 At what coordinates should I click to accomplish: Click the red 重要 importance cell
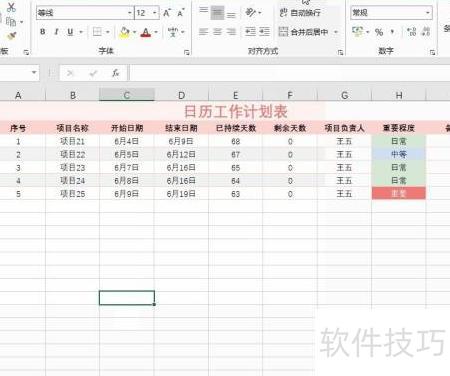399,193
